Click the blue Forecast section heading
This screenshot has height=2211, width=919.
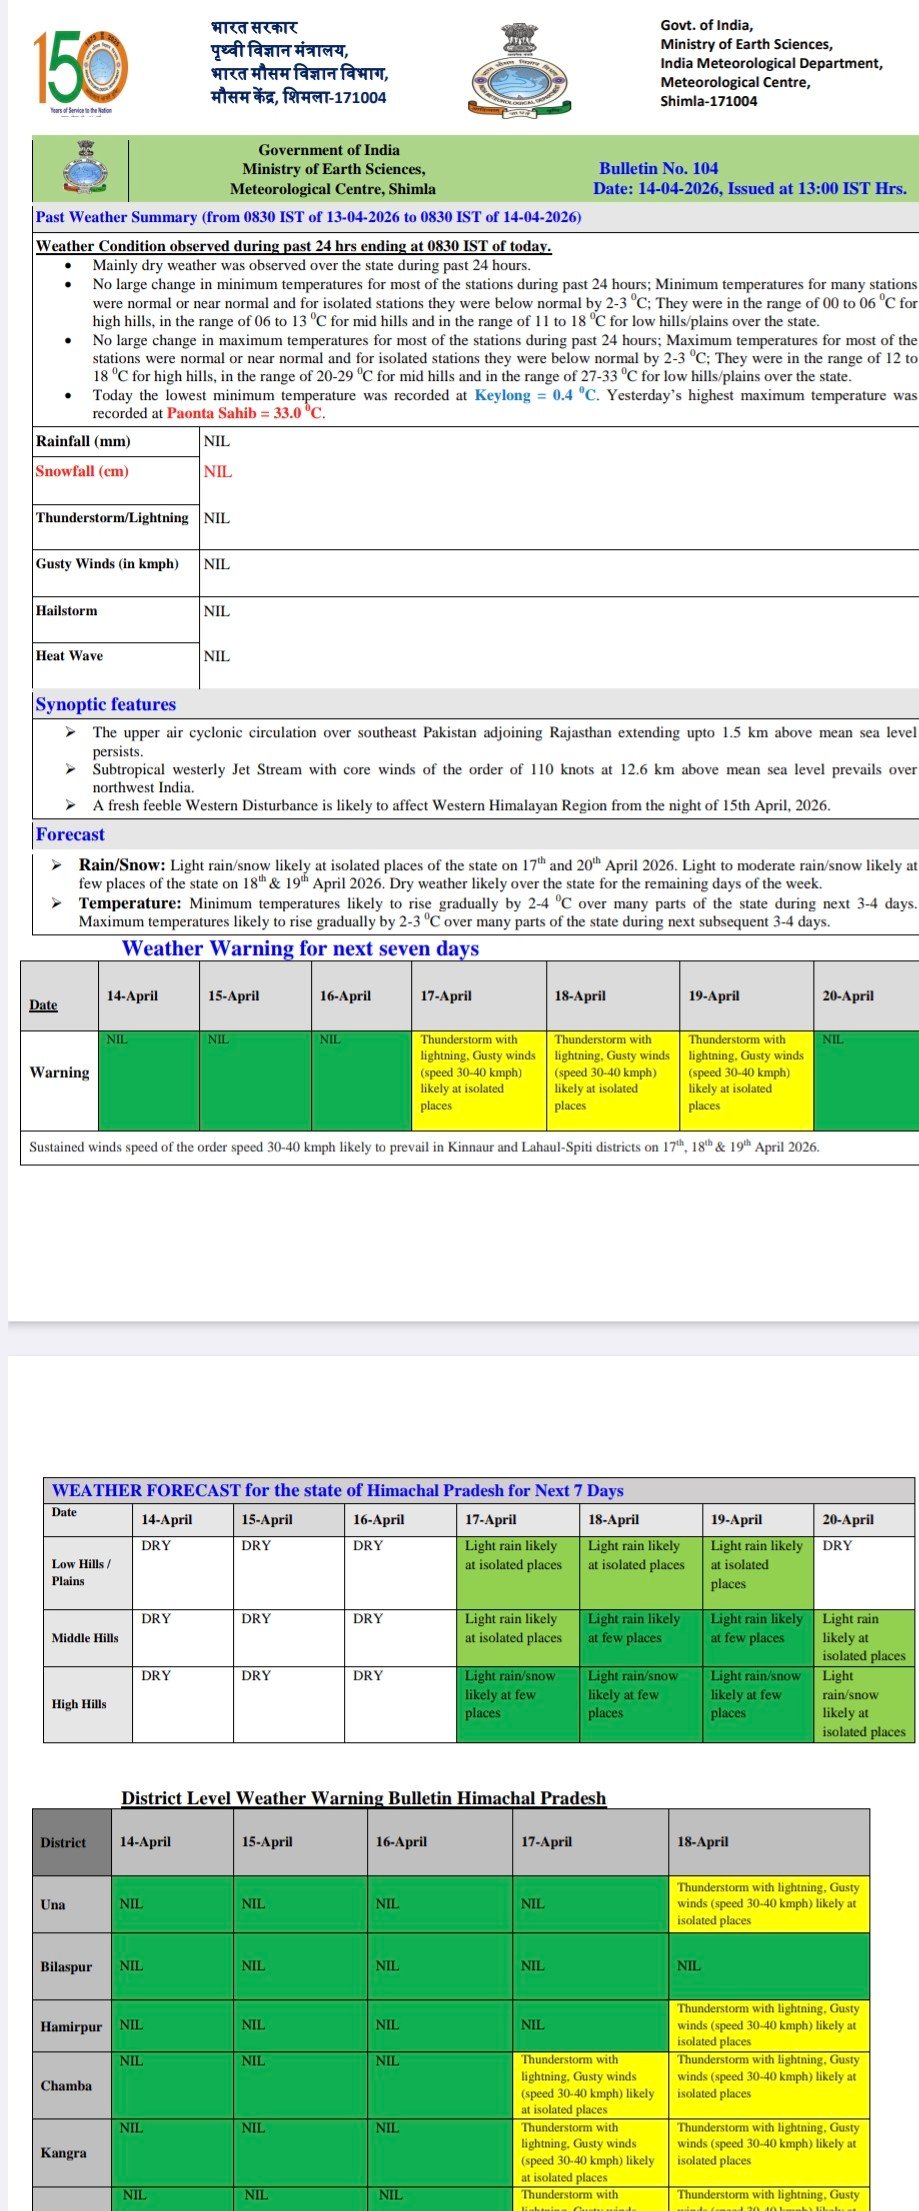pyautogui.click(x=70, y=834)
